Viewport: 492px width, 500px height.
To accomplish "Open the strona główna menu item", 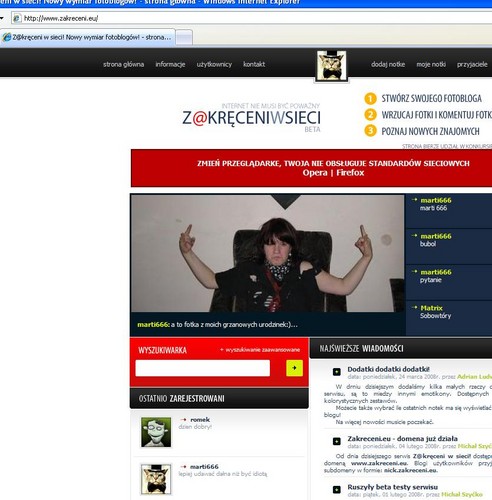I will [x=123, y=64].
